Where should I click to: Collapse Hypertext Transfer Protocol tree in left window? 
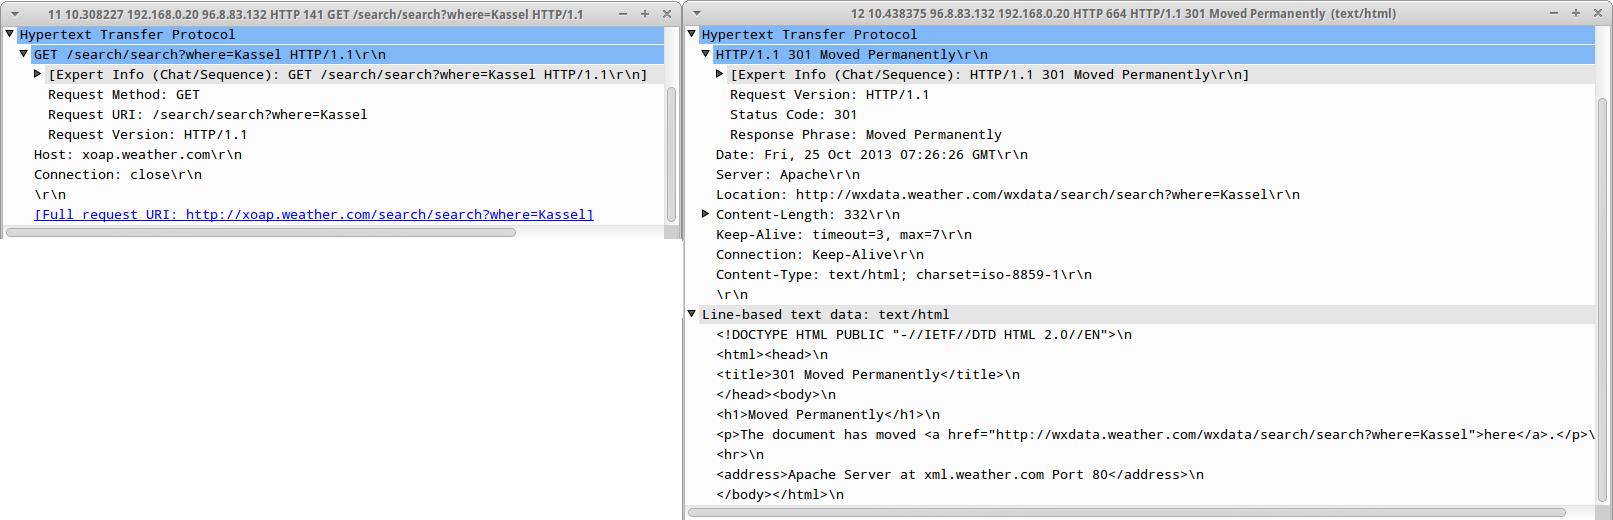point(10,34)
